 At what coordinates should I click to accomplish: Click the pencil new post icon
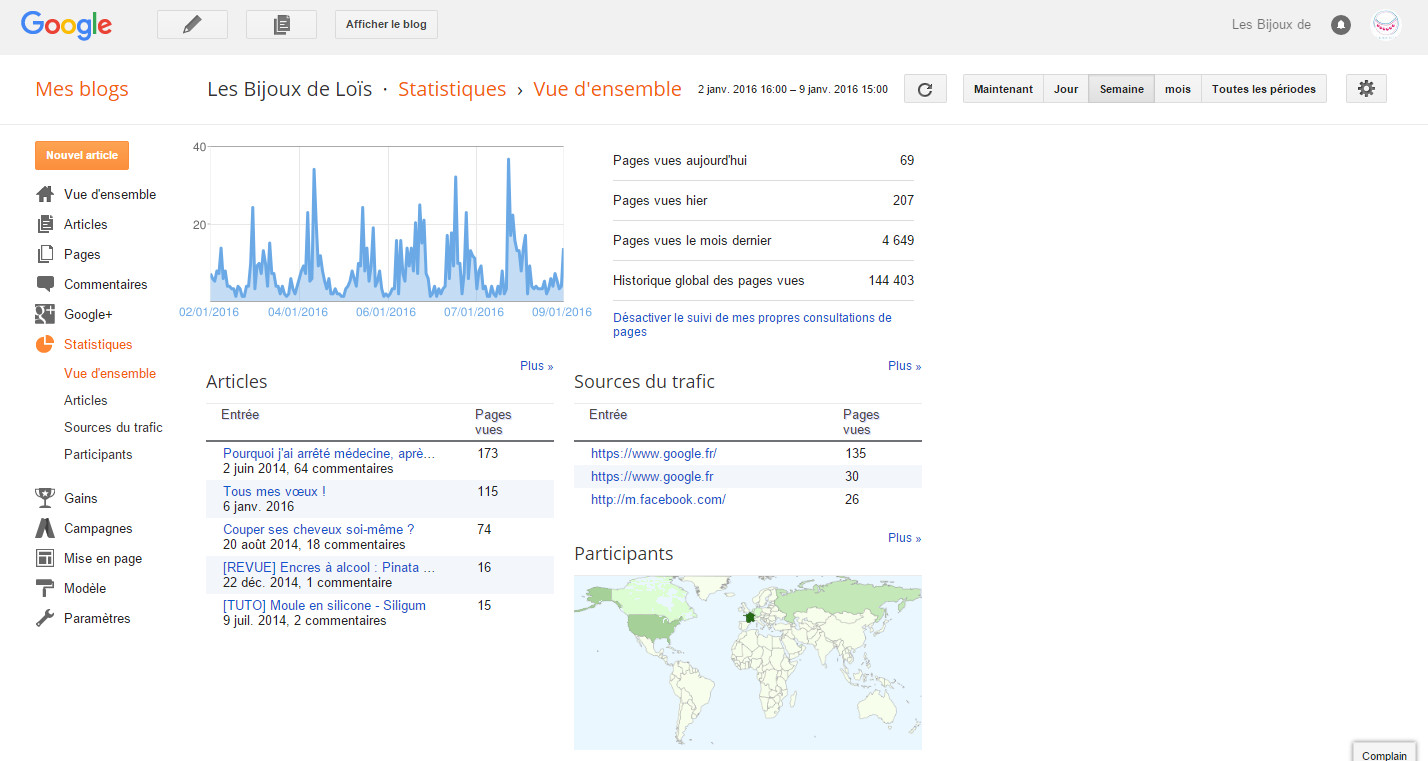click(192, 25)
